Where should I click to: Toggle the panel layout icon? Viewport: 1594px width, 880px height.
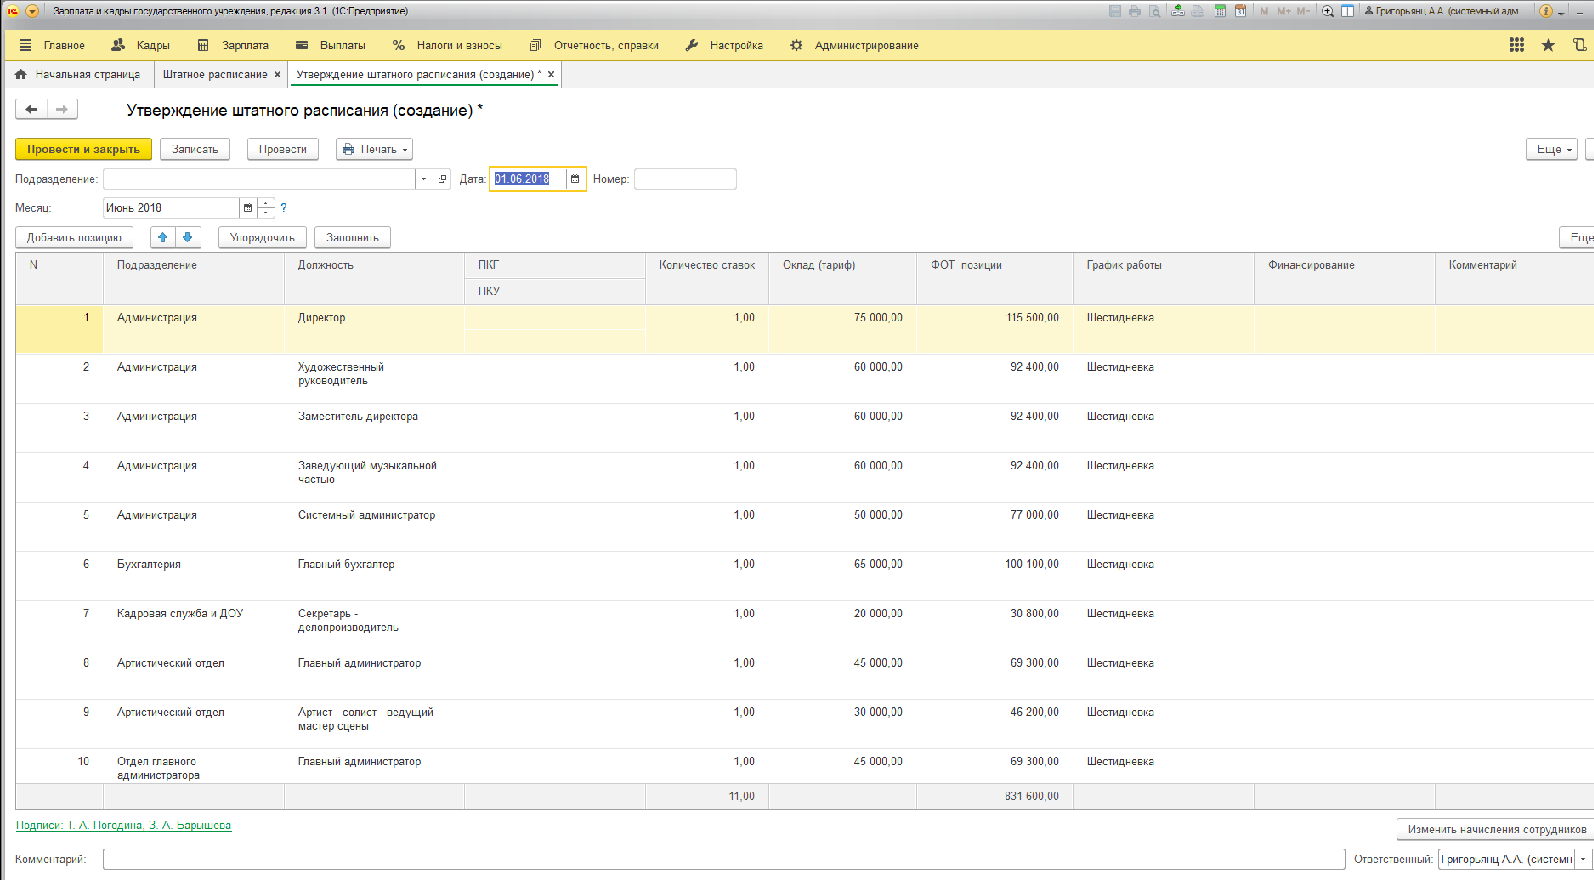point(1347,11)
